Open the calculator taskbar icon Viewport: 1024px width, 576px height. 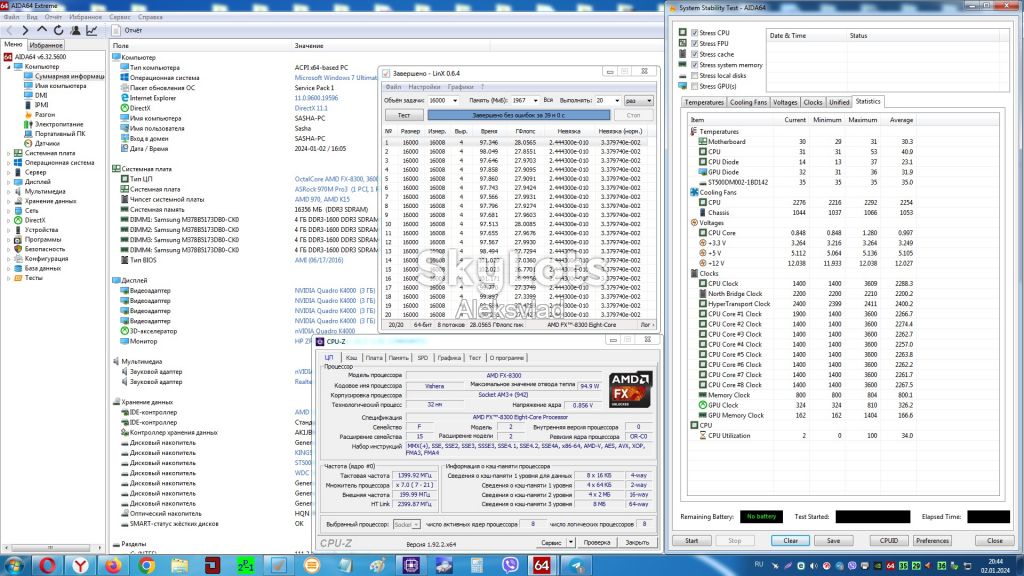477,565
